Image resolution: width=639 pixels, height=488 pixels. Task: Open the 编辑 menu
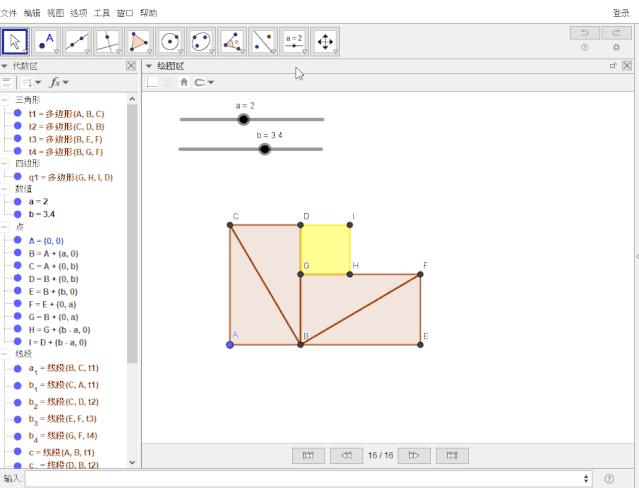pos(32,13)
